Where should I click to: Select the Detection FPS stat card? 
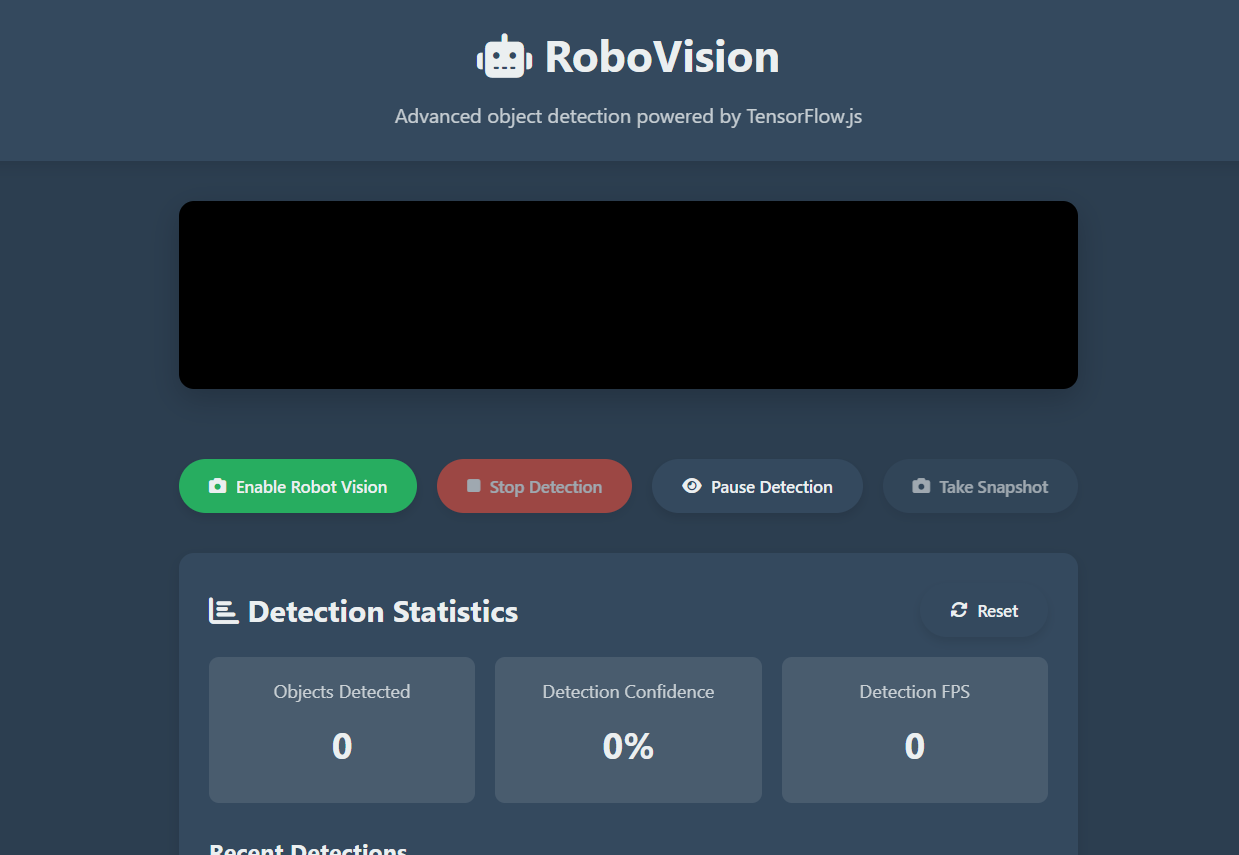coord(914,729)
